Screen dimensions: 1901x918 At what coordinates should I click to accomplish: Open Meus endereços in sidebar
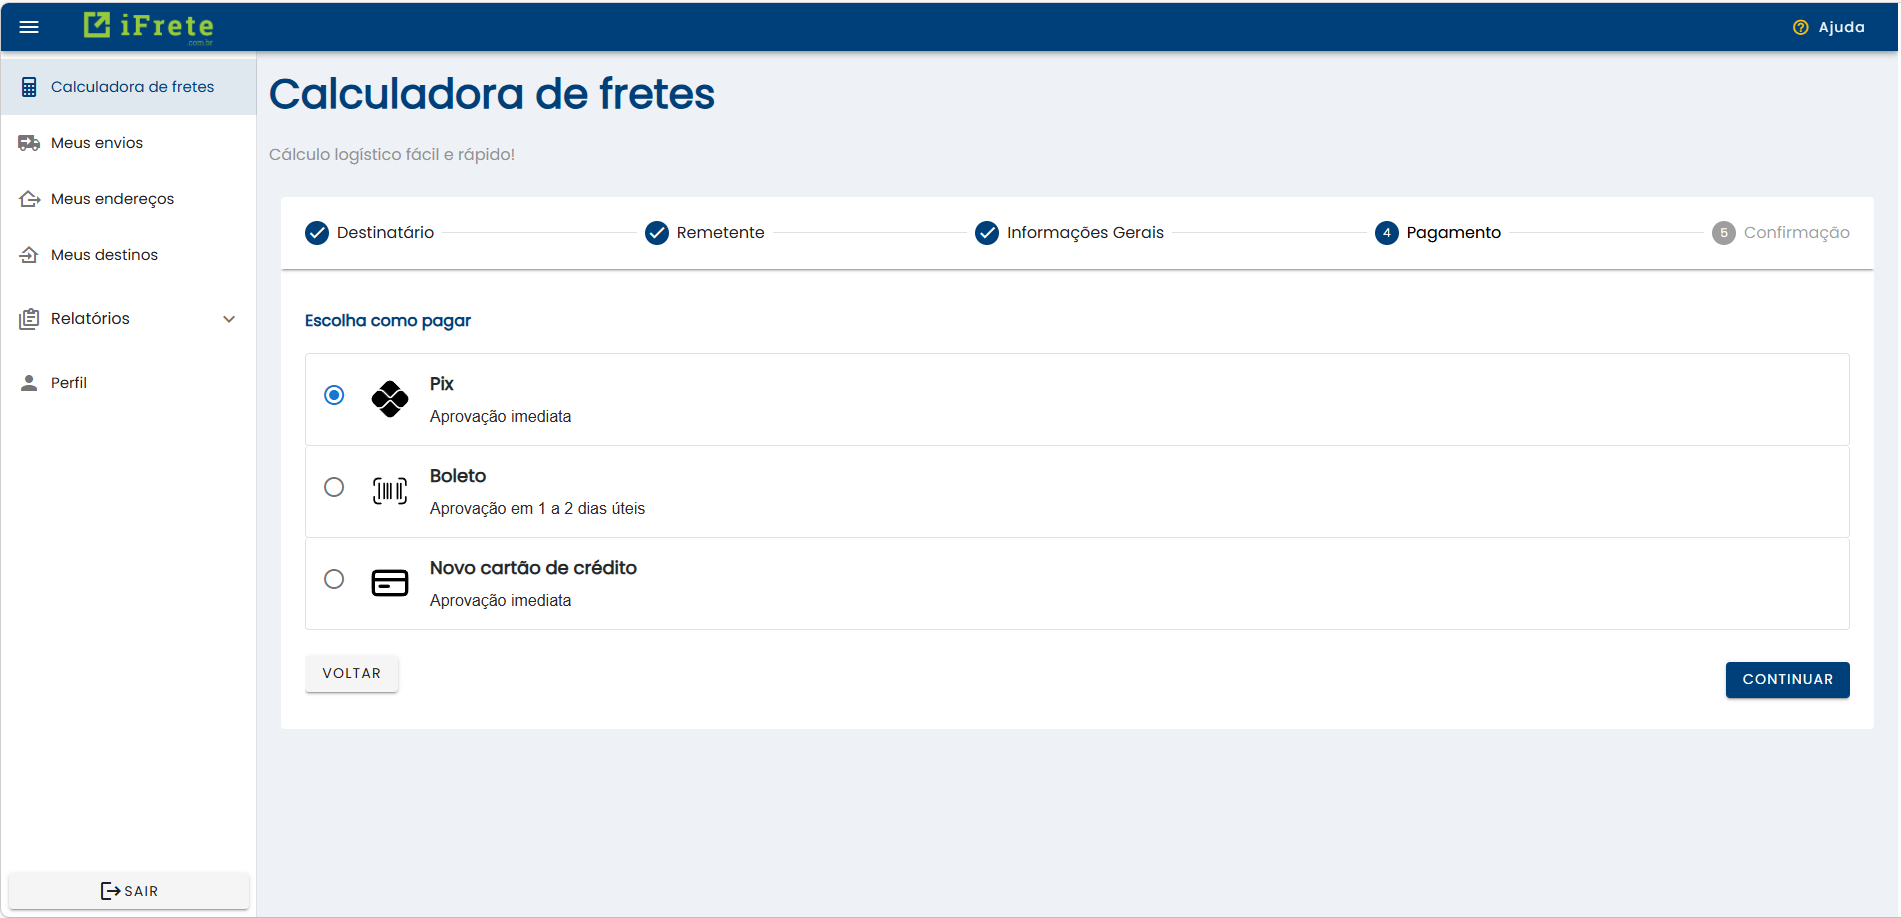pyautogui.click(x=112, y=199)
